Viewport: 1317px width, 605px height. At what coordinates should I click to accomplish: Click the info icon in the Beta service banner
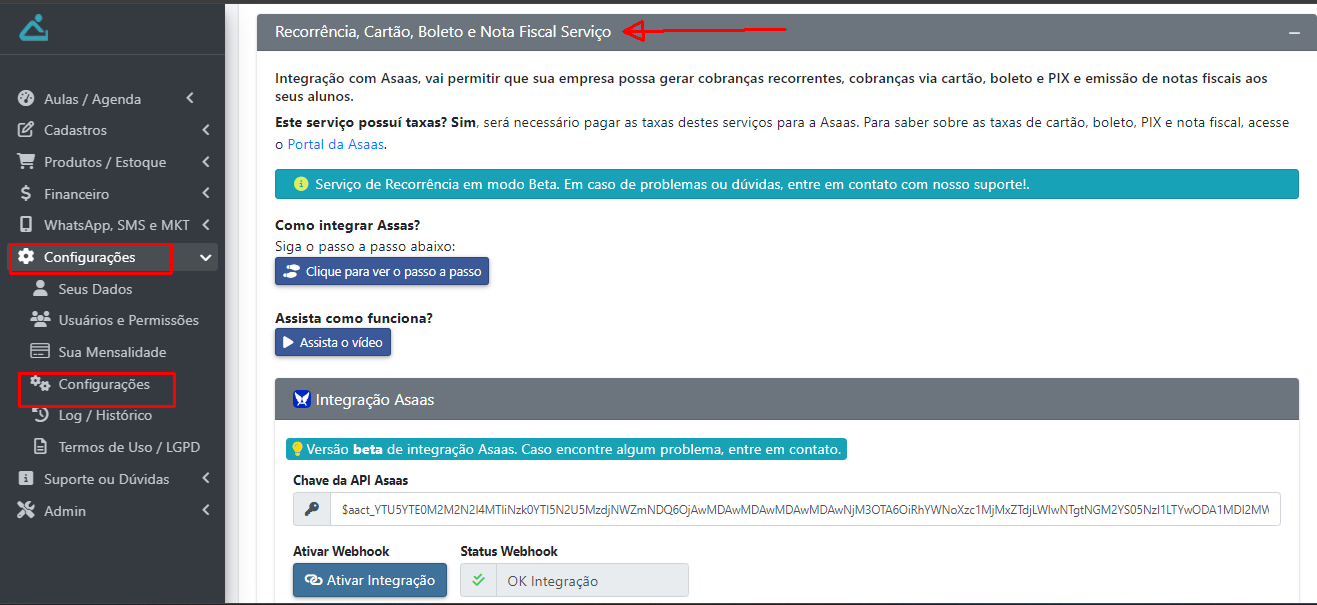pos(301,184)
